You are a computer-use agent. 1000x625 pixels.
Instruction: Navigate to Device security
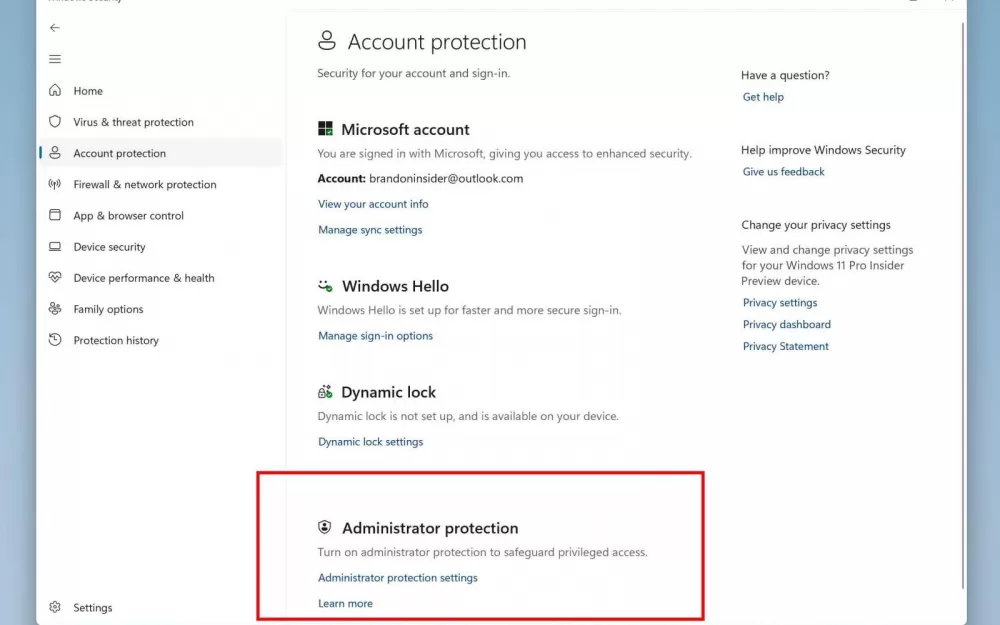tap(109, 247)
